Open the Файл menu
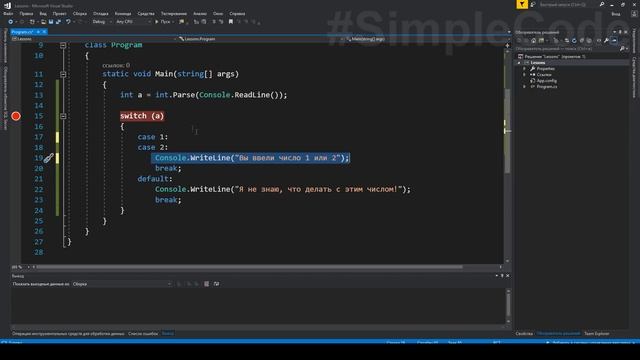640x360 pixels. coord(8,13)
